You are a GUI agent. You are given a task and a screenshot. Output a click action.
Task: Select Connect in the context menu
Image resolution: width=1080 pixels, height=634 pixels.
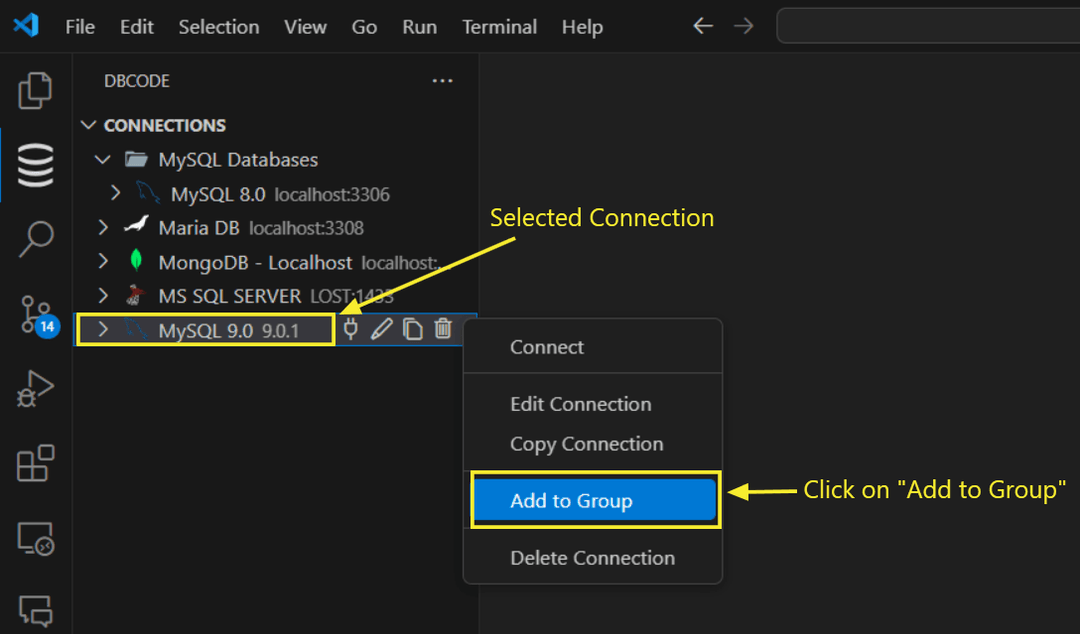(x=546, y=346)
